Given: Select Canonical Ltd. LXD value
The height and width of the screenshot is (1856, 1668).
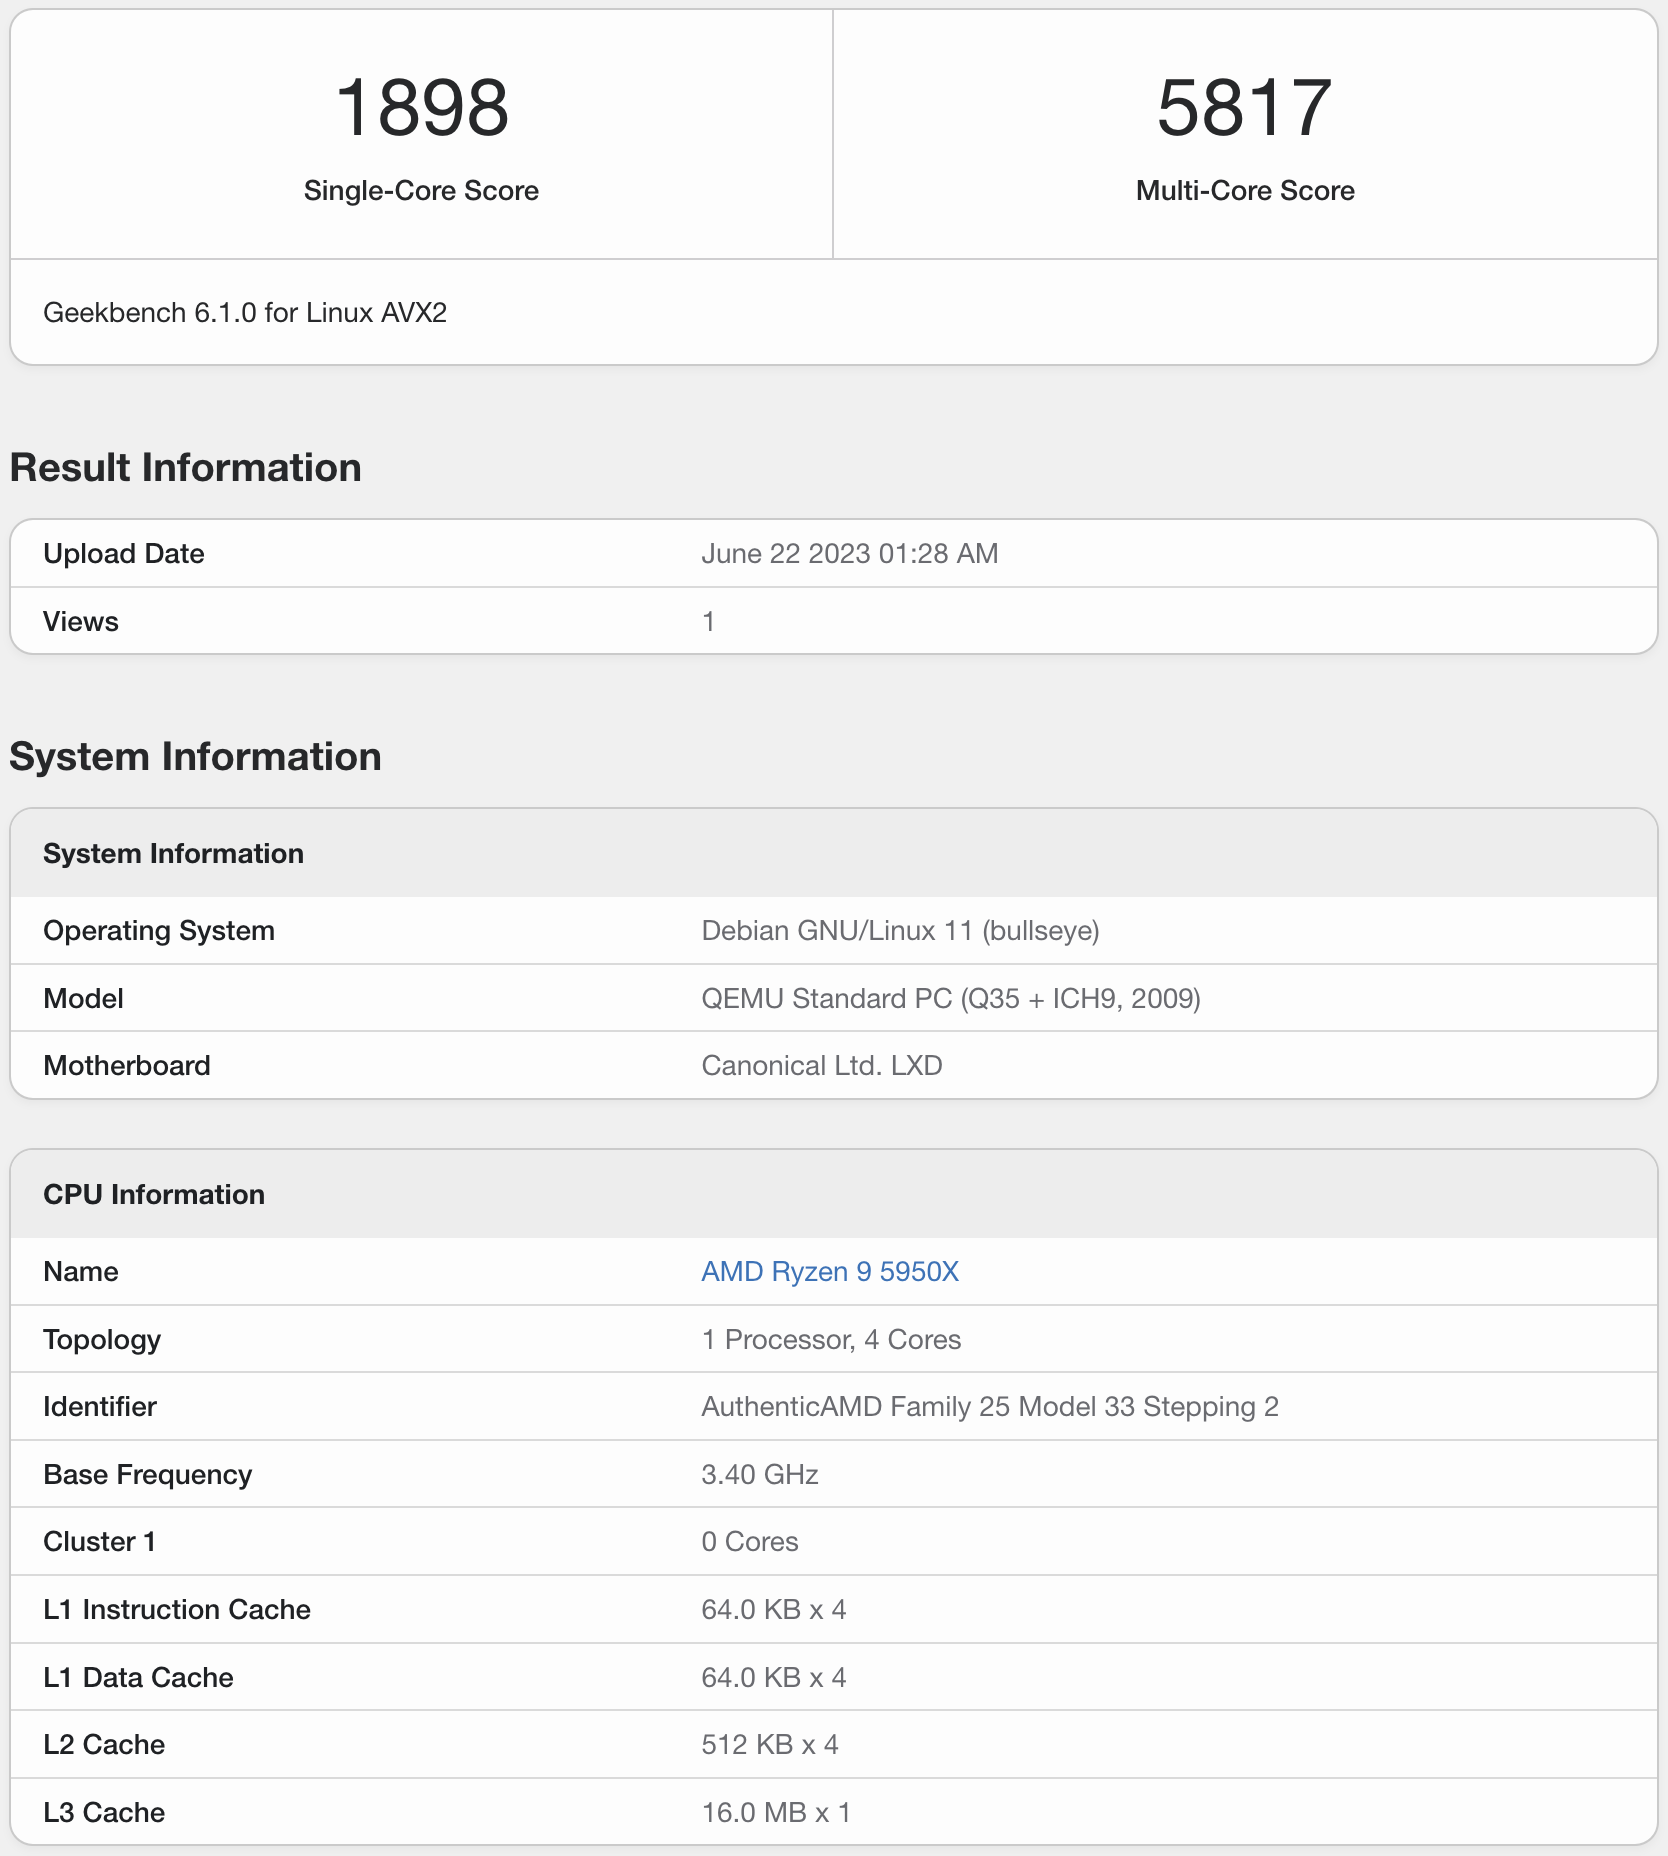Looking at the screenshot, I should tap(822, 1065).
